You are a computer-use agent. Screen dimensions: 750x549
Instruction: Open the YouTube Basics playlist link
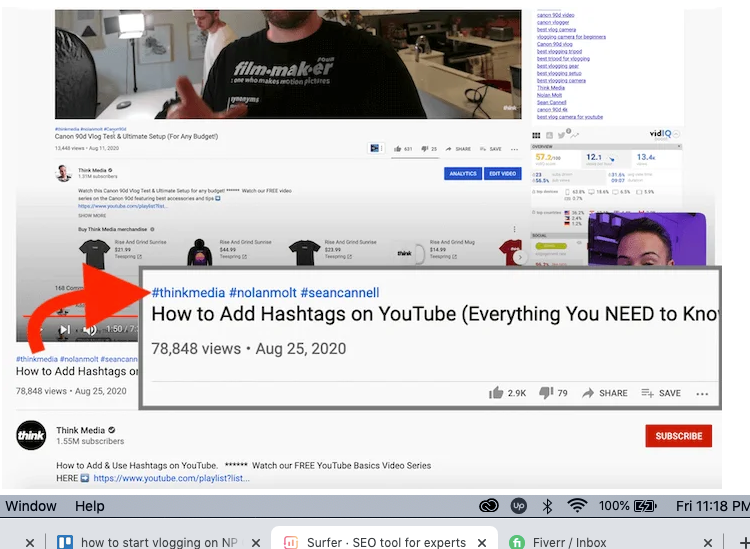point(171,478)
